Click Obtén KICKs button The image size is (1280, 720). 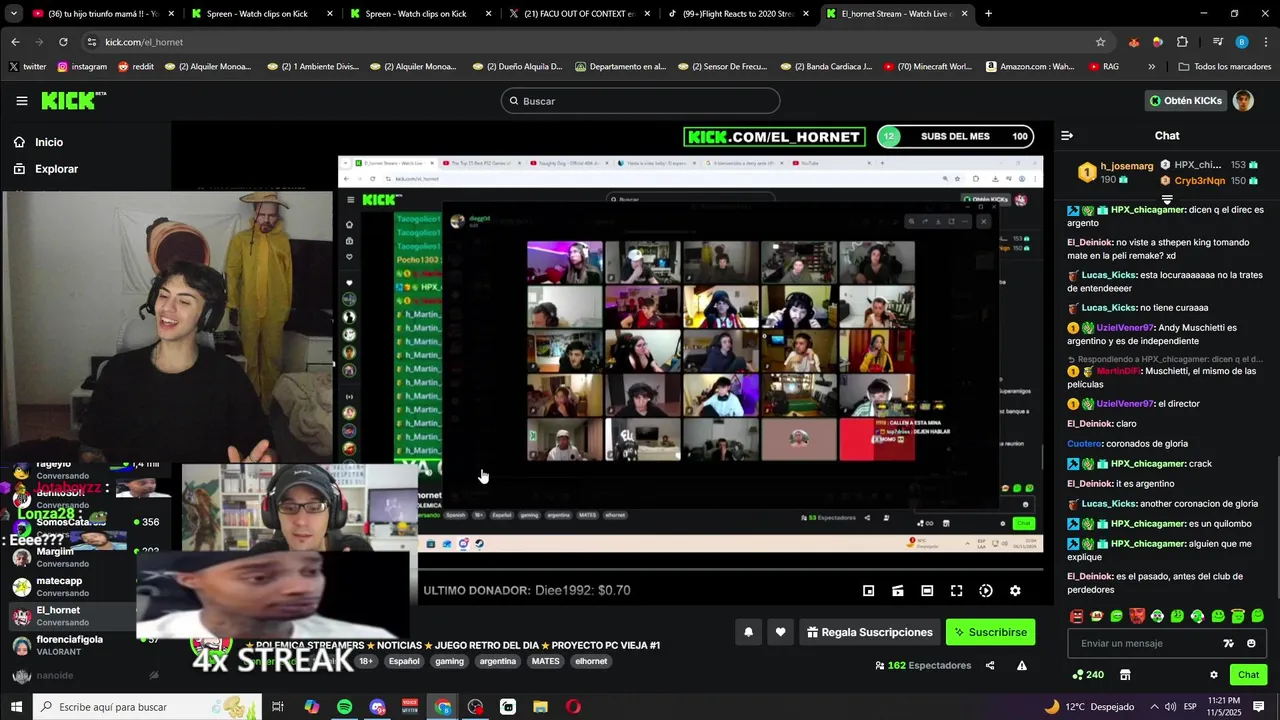(1185, 101)
